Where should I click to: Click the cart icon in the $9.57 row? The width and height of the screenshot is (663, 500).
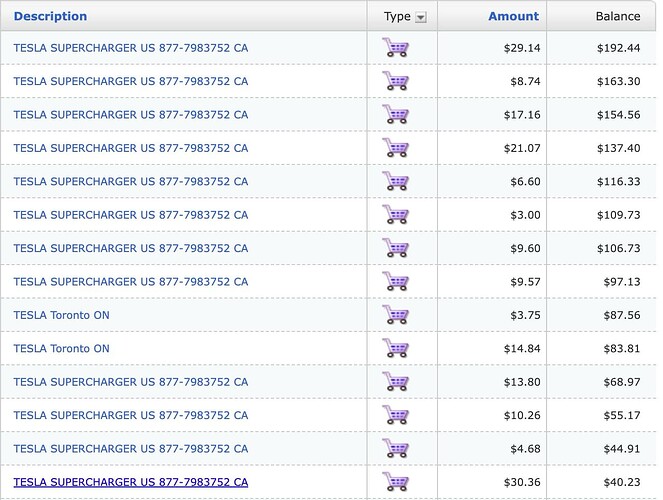[x=395, y=281]
